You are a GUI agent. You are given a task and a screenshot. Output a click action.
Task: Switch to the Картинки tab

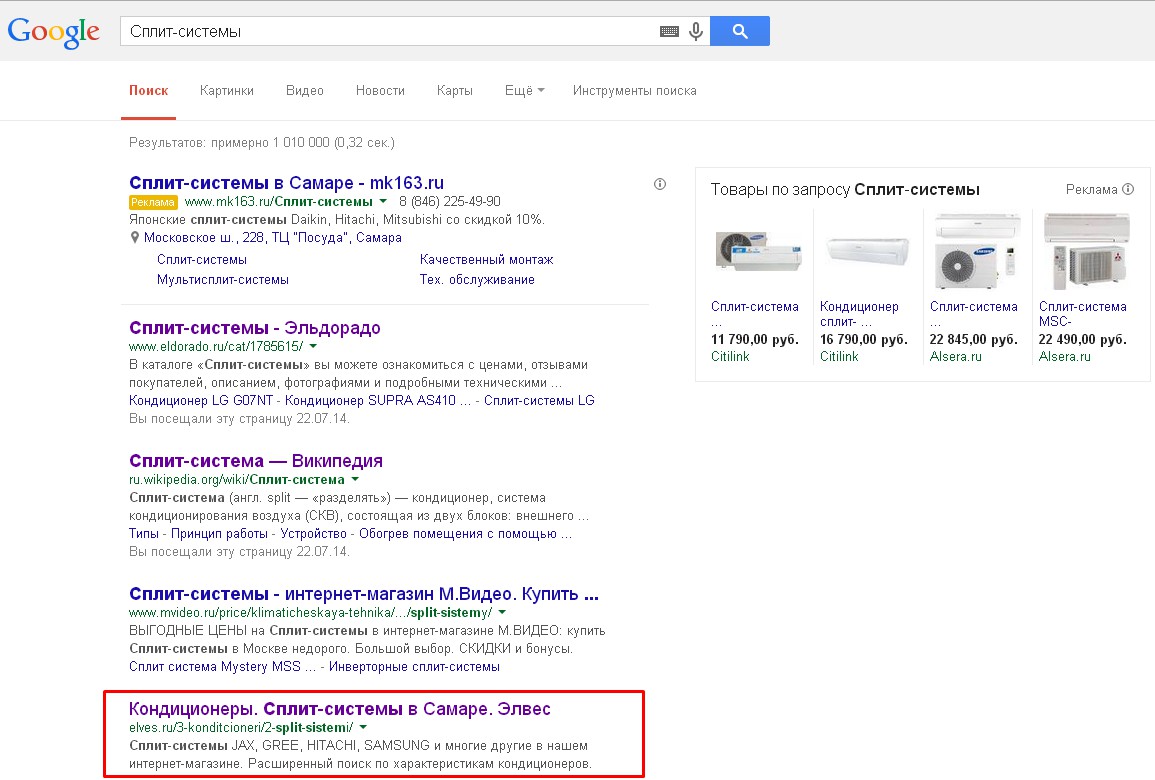227,91
